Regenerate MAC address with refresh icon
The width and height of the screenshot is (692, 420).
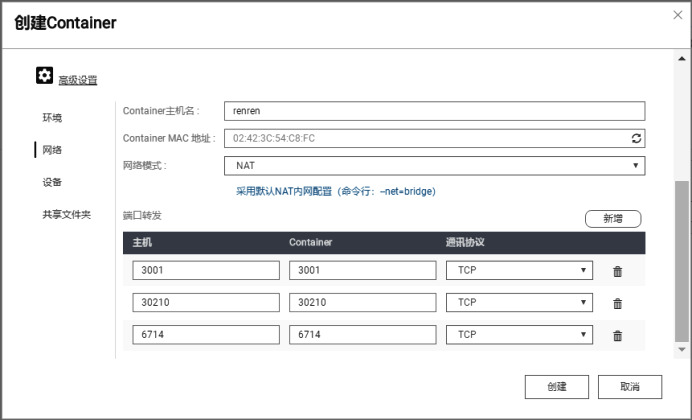point(636,139)
